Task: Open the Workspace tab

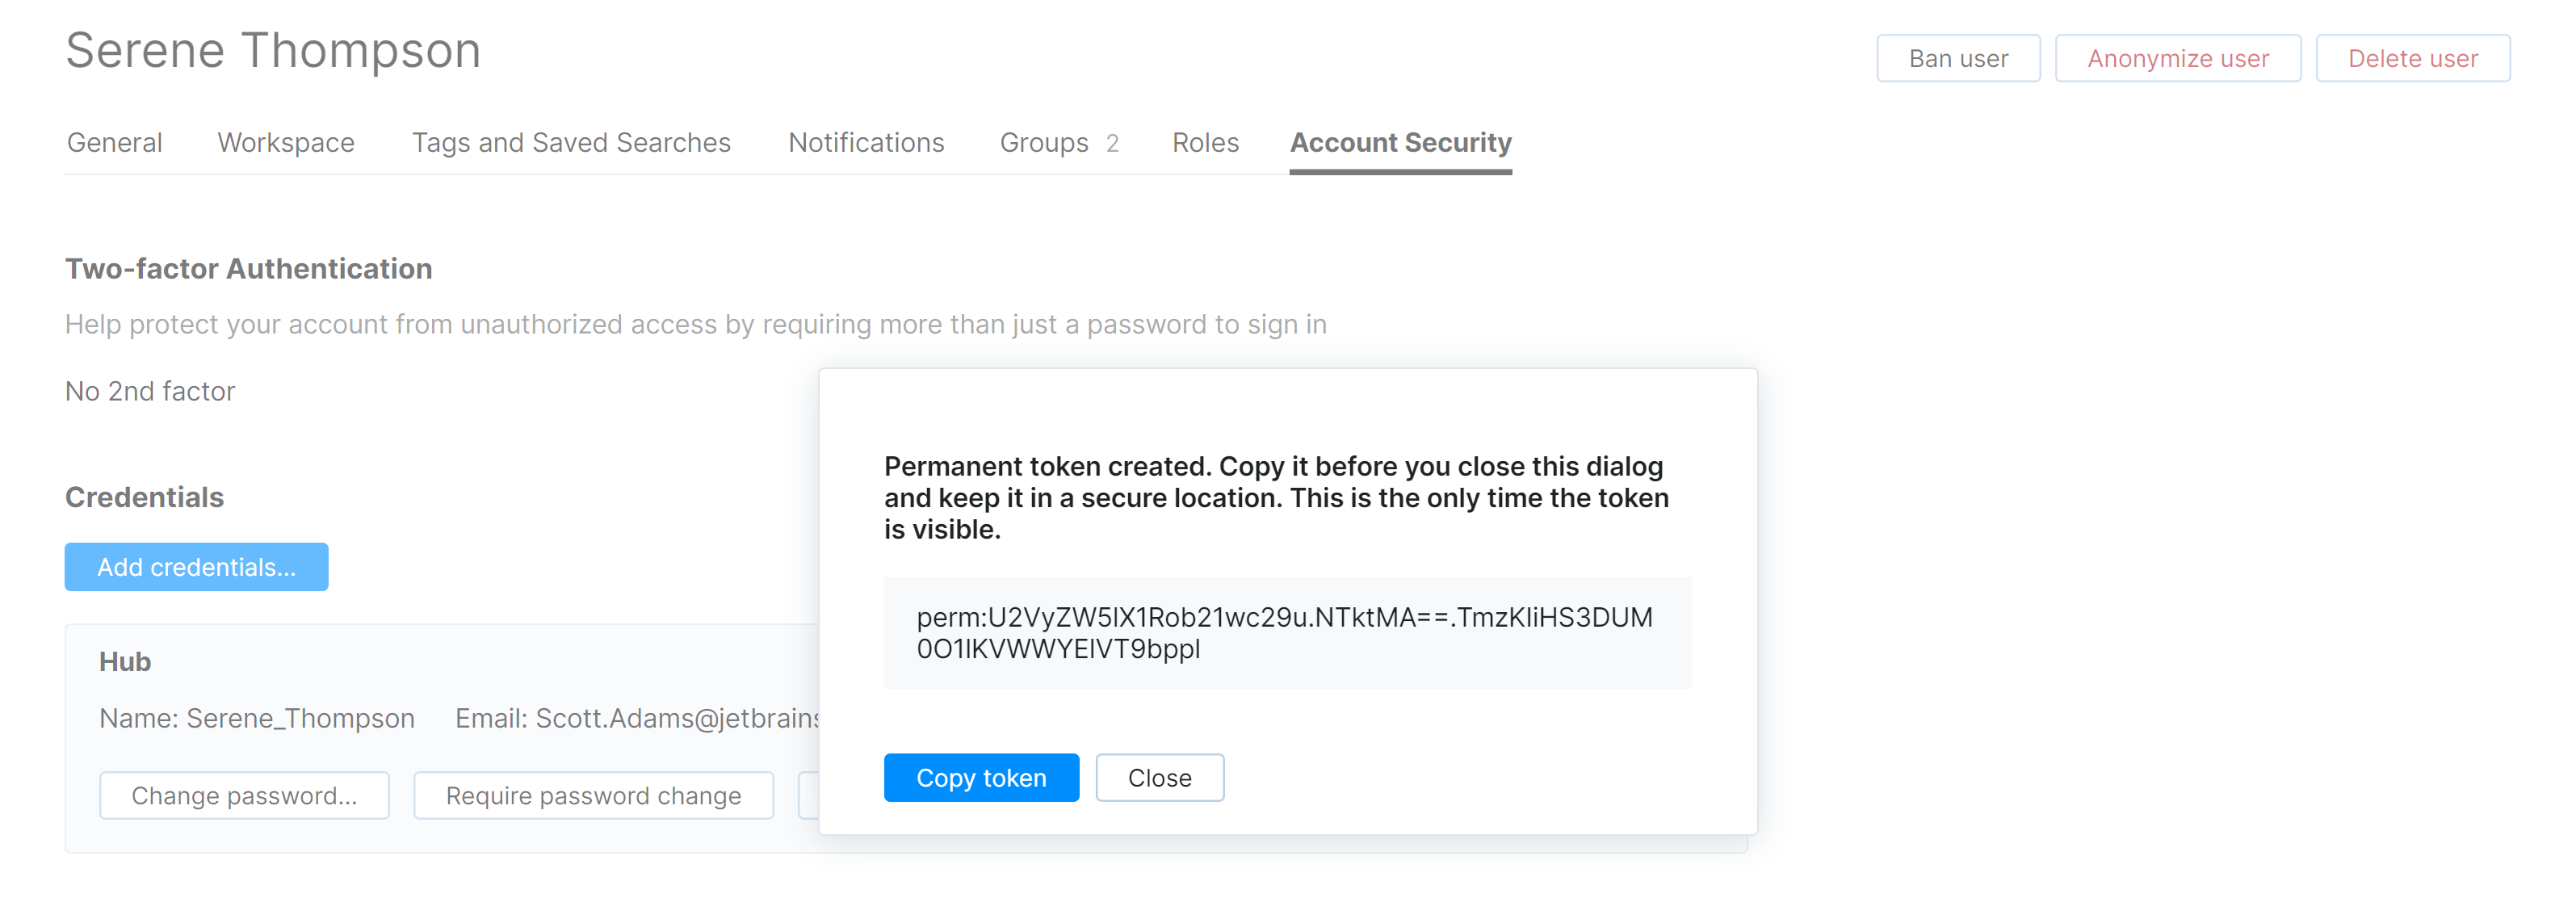Action: (x=285, y=142)
